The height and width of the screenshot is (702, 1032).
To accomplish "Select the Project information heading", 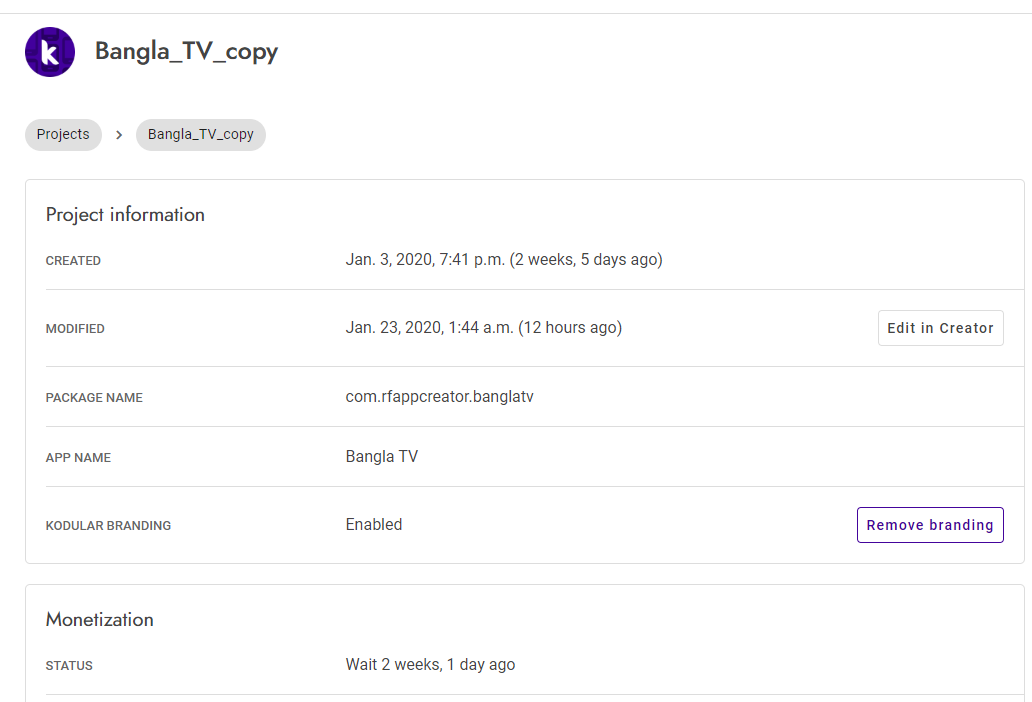I will 125,214.
